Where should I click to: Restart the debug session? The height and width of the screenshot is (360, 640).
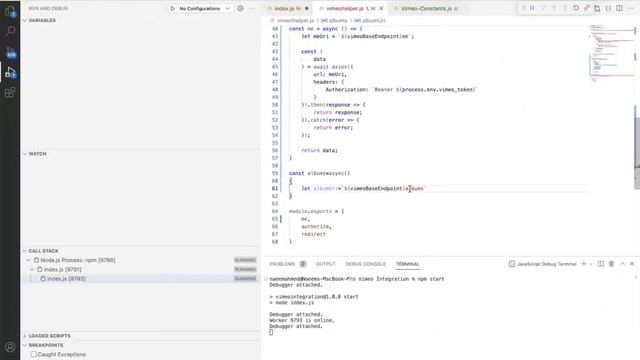(x=576, y=8)
